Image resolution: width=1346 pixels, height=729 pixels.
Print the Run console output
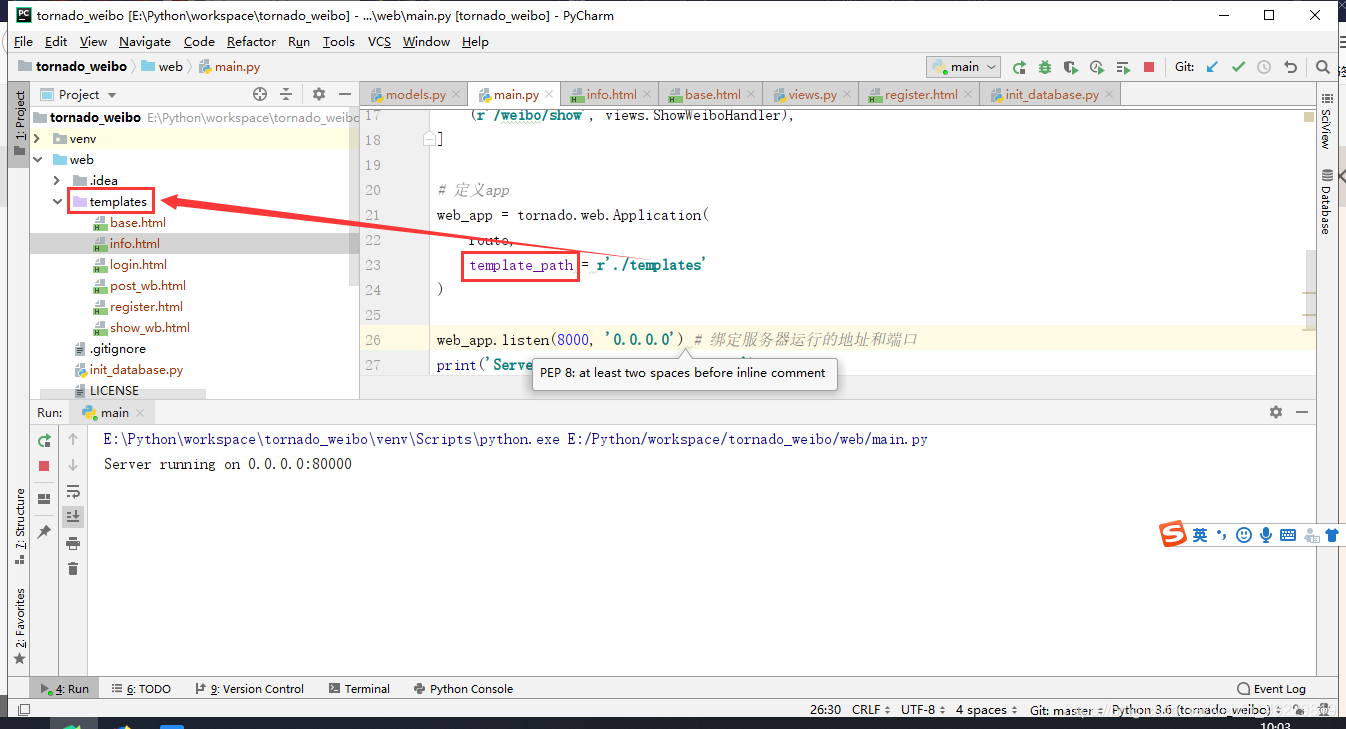[x=73, y=543]
